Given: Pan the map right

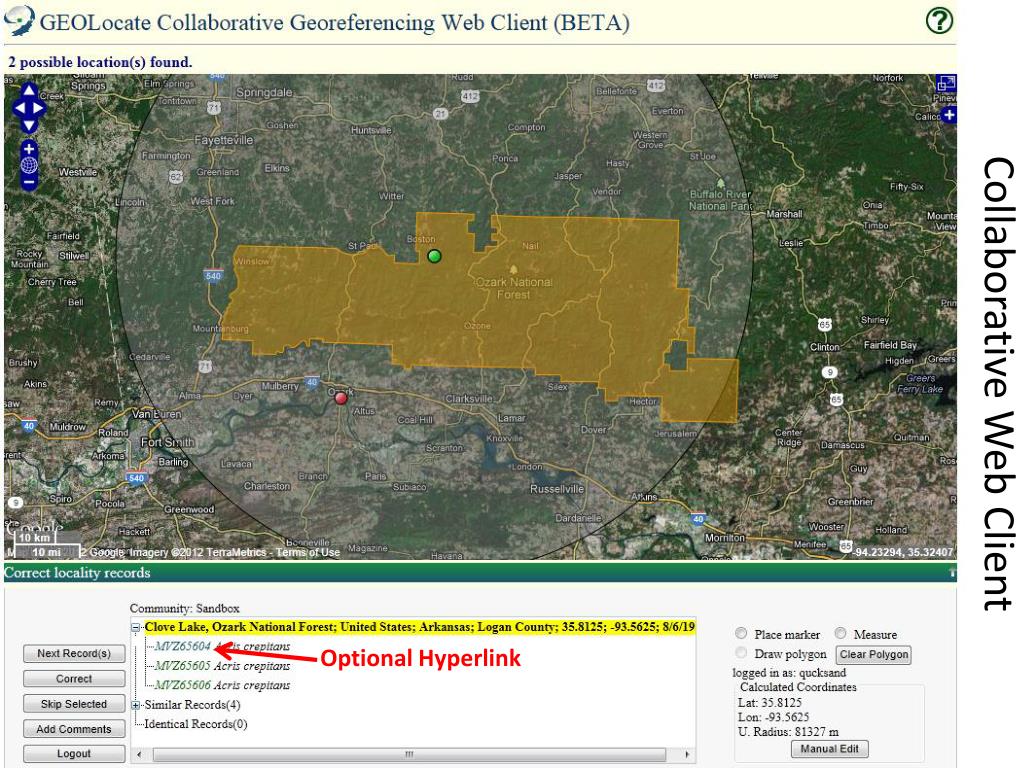Looking at the screenshot, I should 38,108.
